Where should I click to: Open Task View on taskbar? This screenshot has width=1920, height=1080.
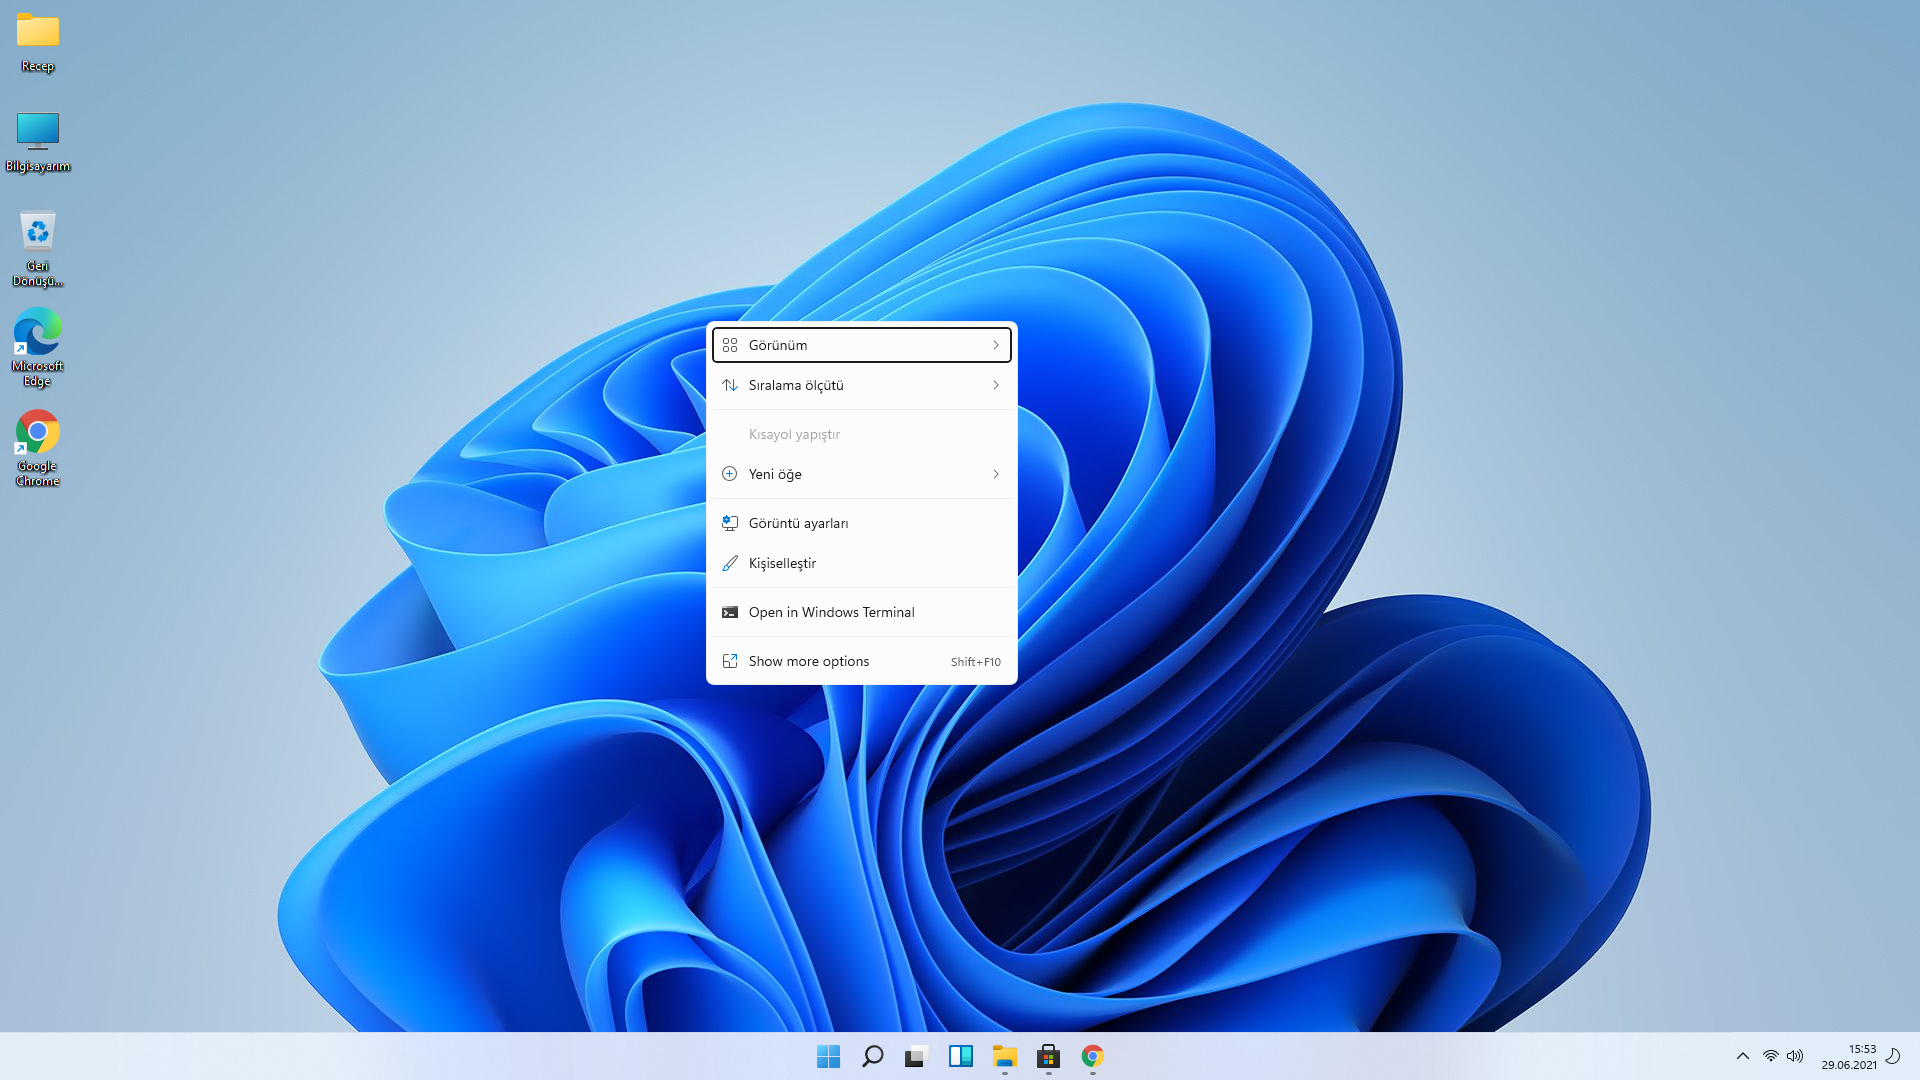916,1056
